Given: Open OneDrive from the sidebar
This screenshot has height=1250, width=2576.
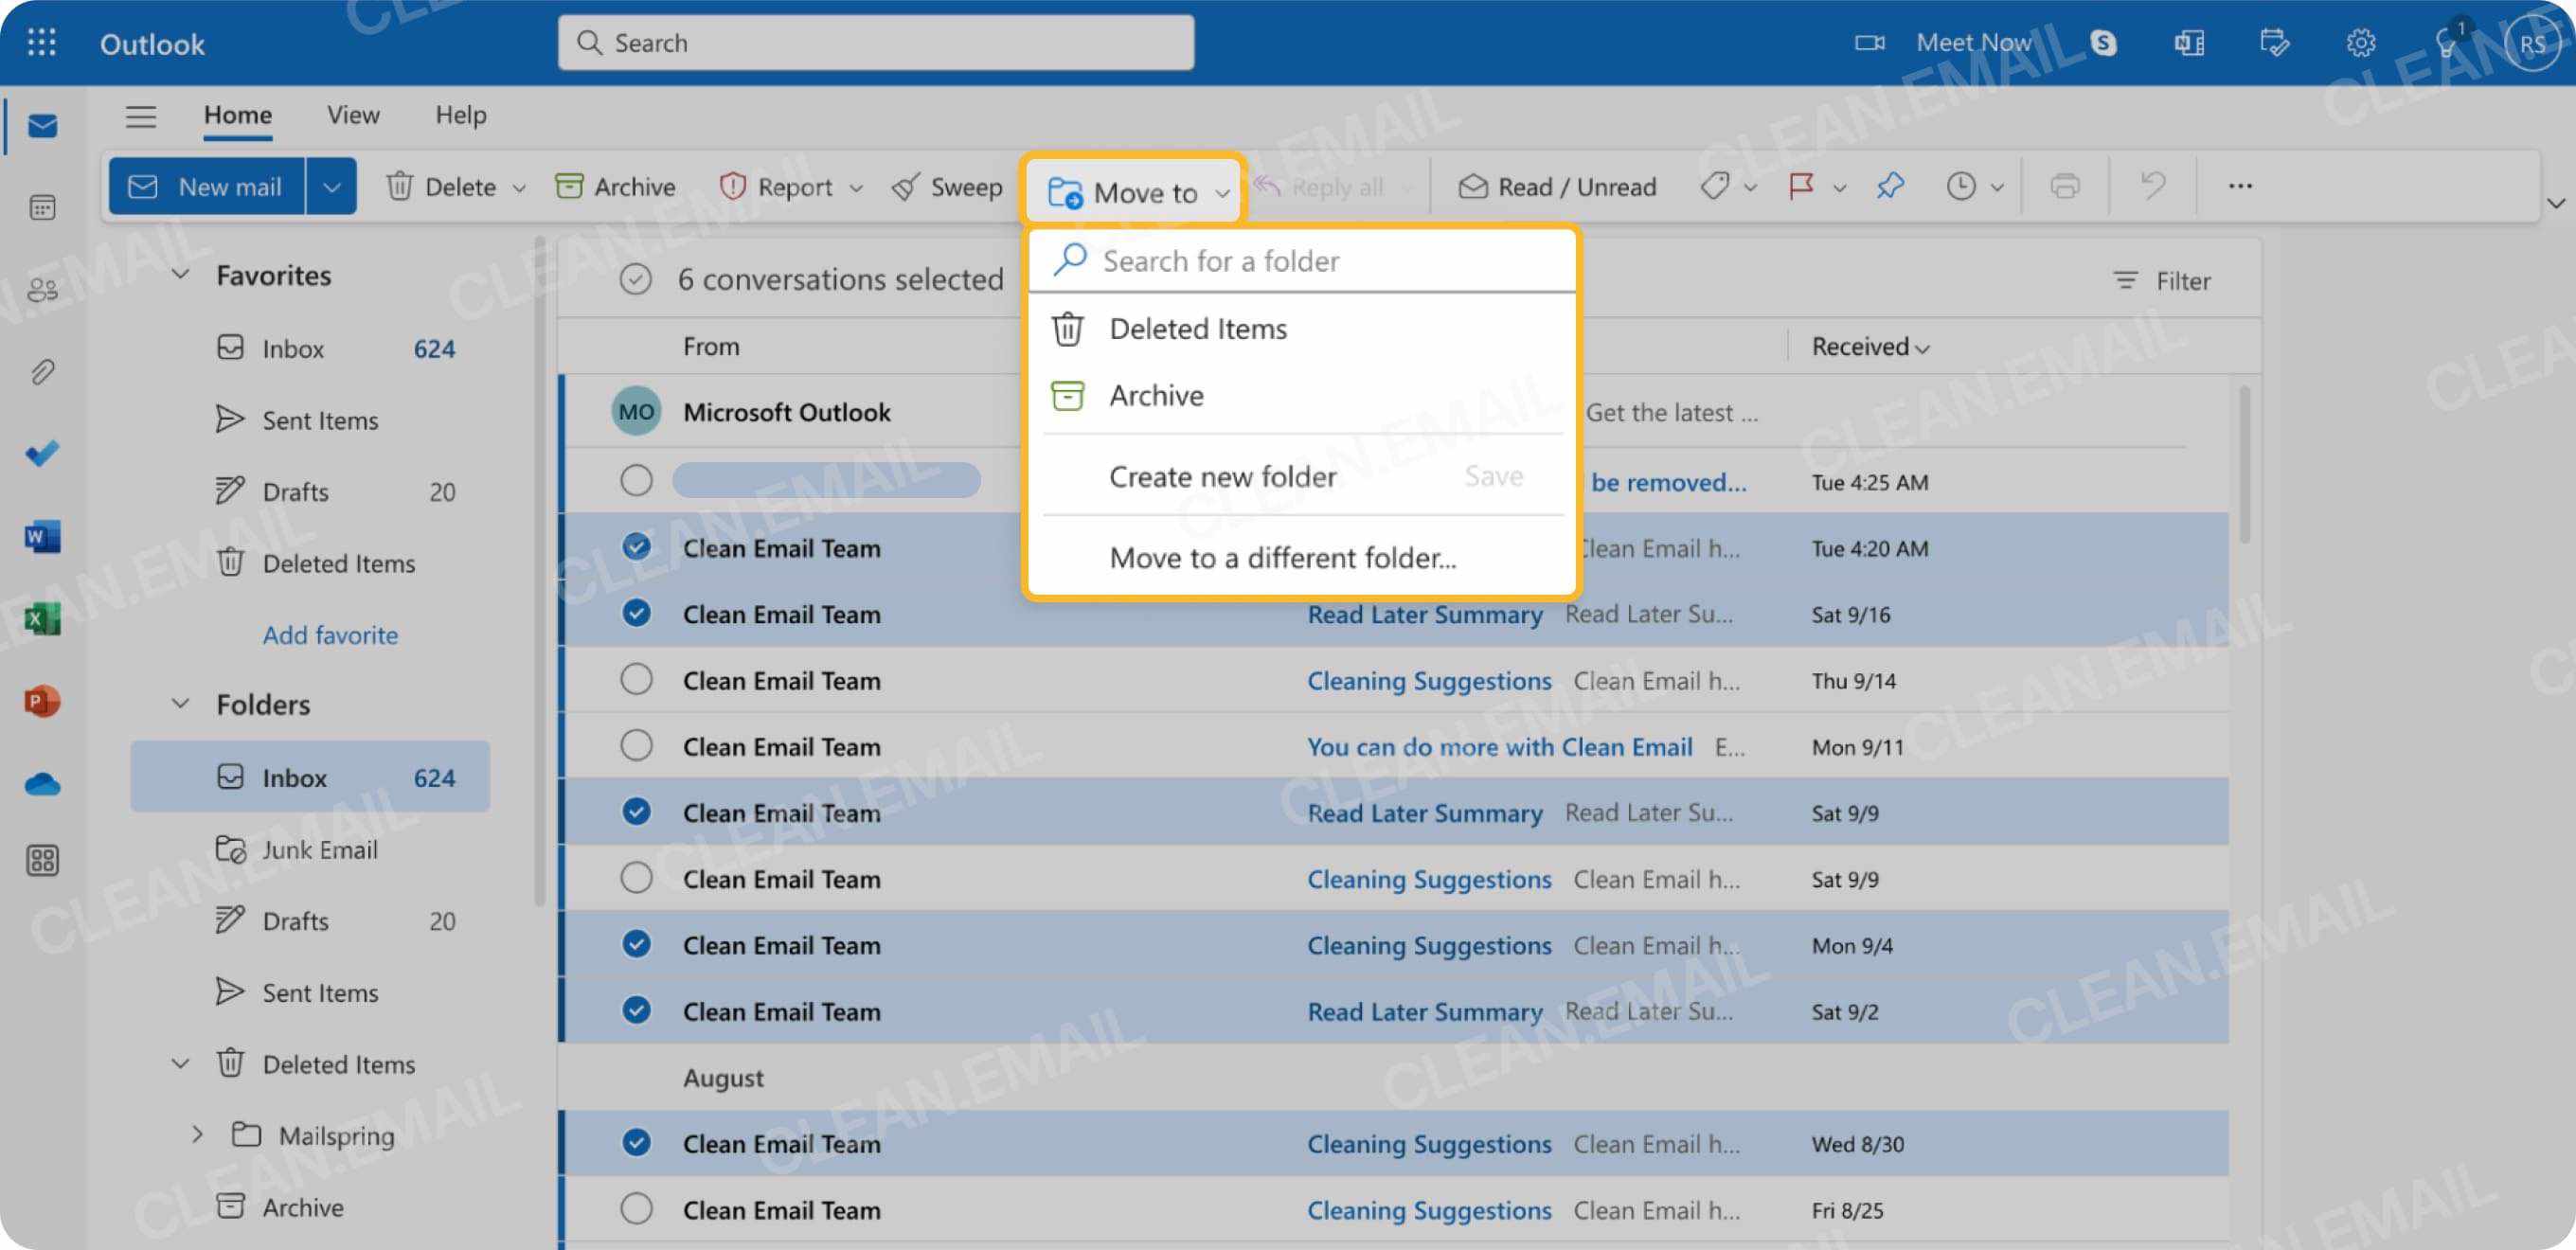Looking at the screenshot, I should (x=41, y=785).
